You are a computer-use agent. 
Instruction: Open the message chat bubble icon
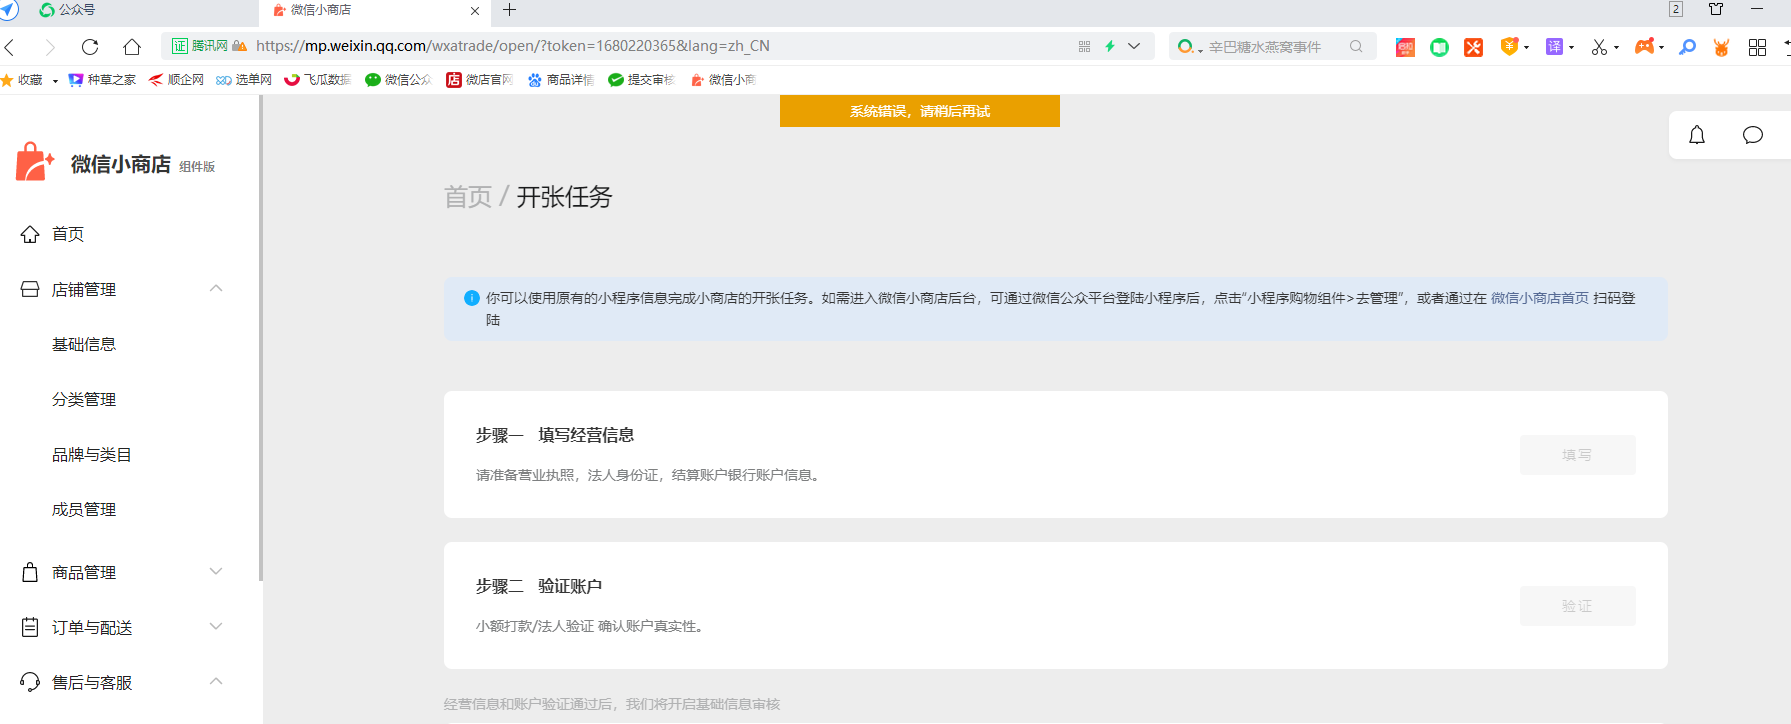pos(1753,135)
